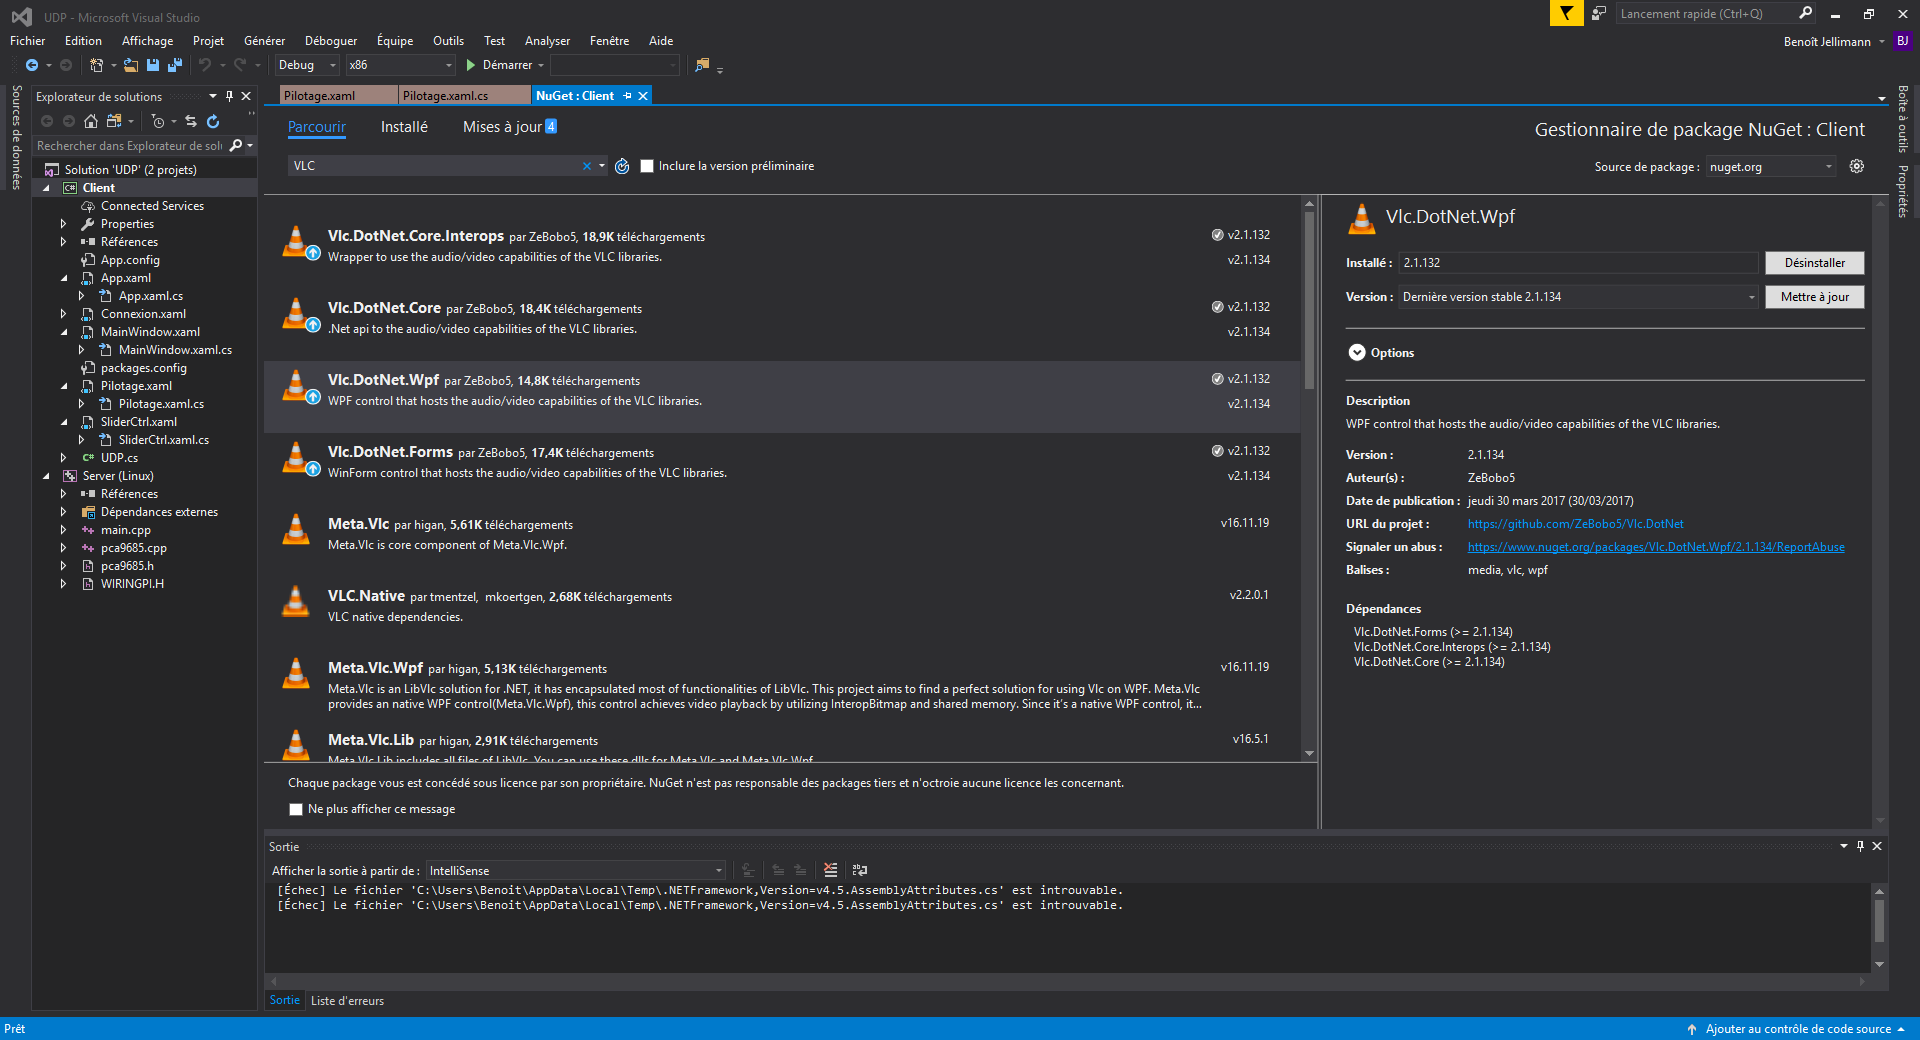The width and height of the screenshot is (1920, 1040).
Task: Open the Version 'Dernière version stable 2.1.134' dropdown
Action: [1578, 297]
